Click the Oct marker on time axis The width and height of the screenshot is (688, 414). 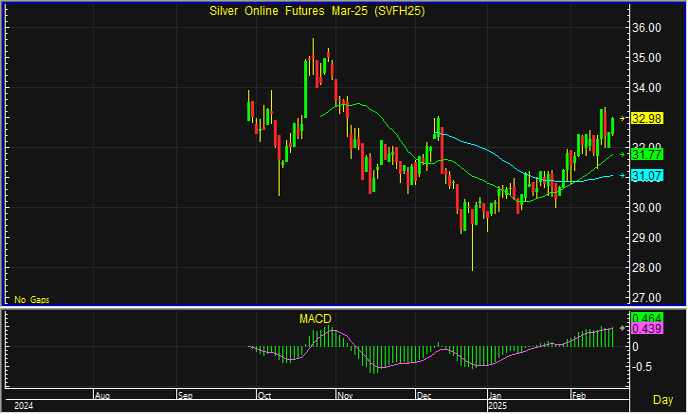pyautogui.click(x=265, y=395)
